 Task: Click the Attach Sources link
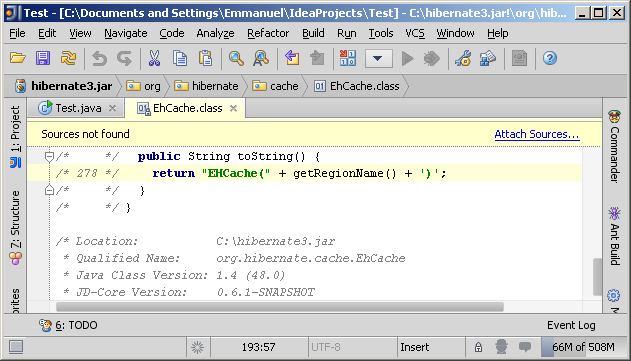tap(537, 134)
